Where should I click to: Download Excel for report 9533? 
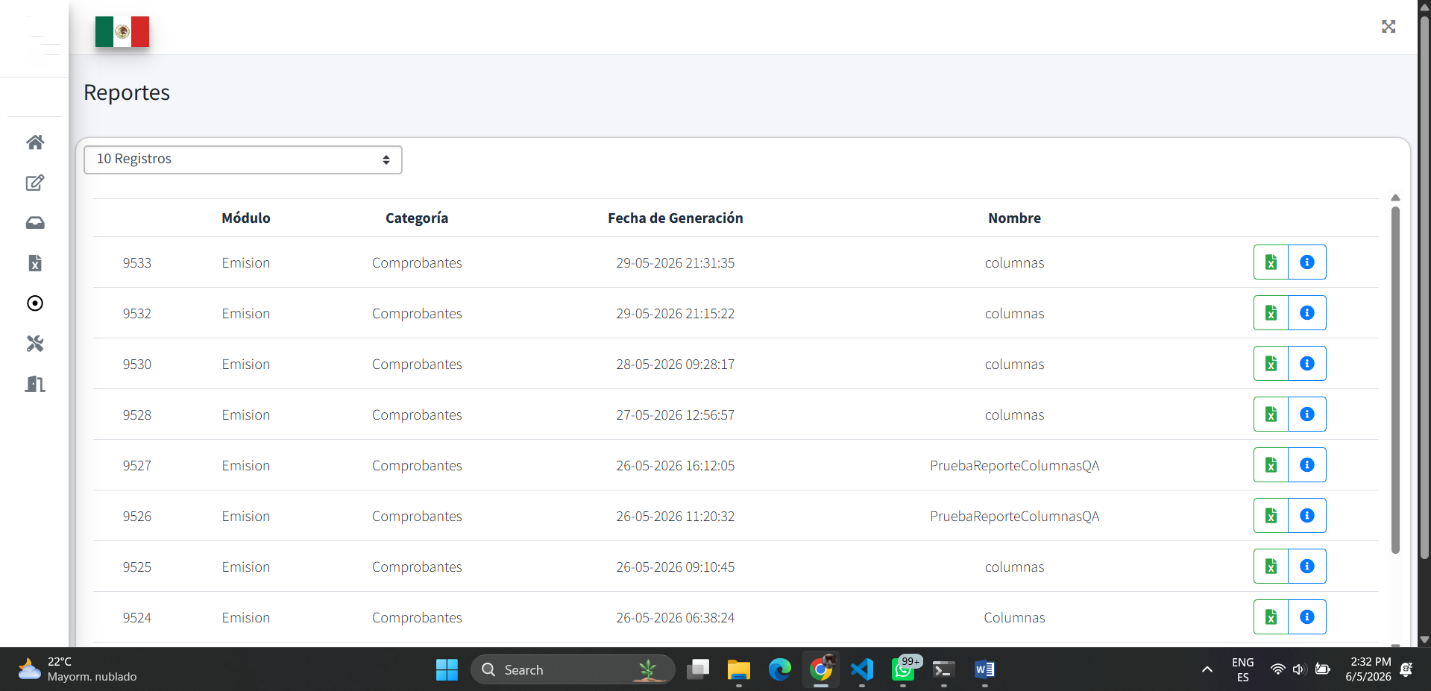point(1271,263)
